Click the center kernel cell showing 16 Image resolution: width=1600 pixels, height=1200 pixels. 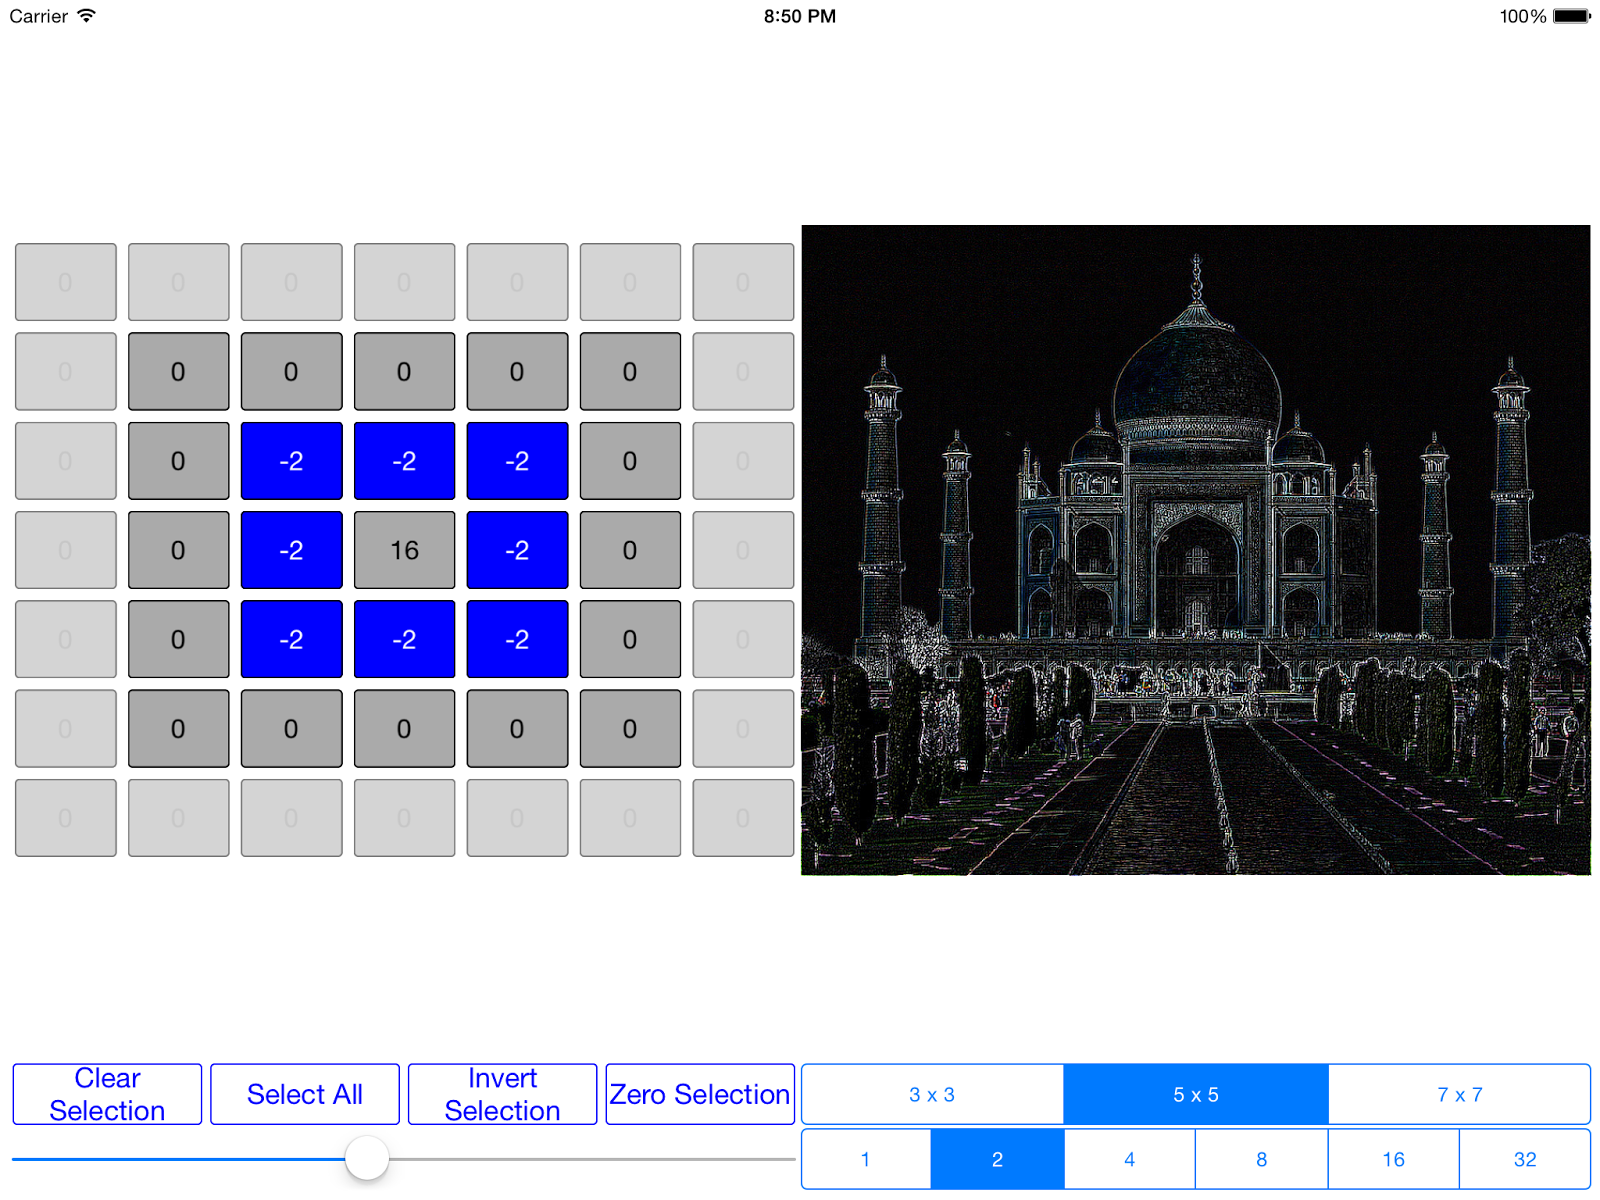404,549
